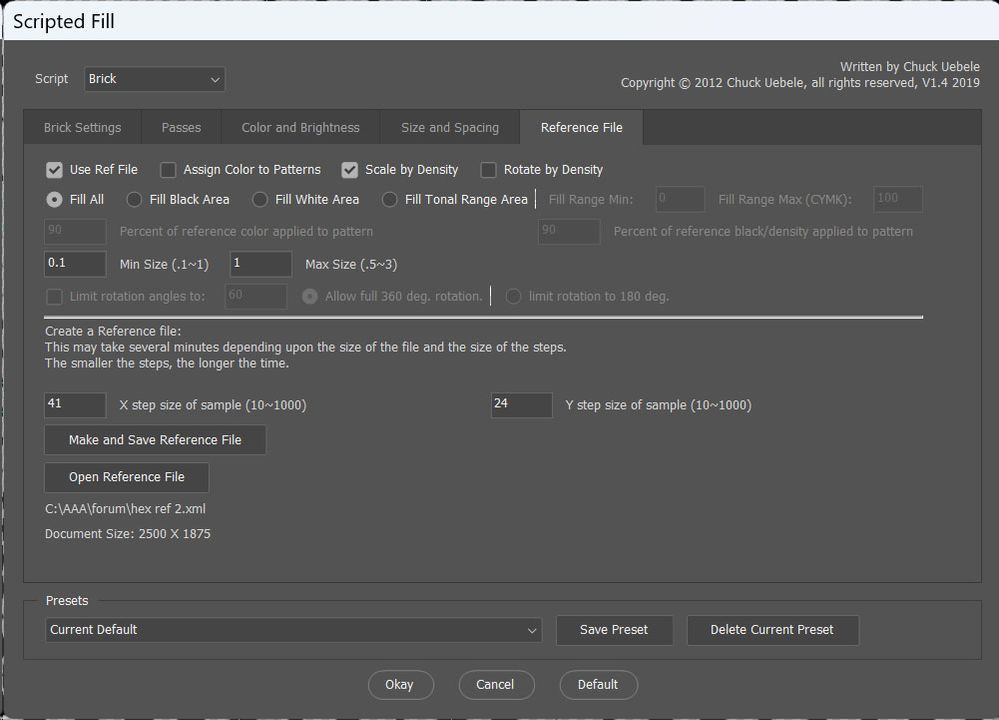This screenshot has height=720, width=999.
Task: Save the current settings as a preset
Action: 614,630
